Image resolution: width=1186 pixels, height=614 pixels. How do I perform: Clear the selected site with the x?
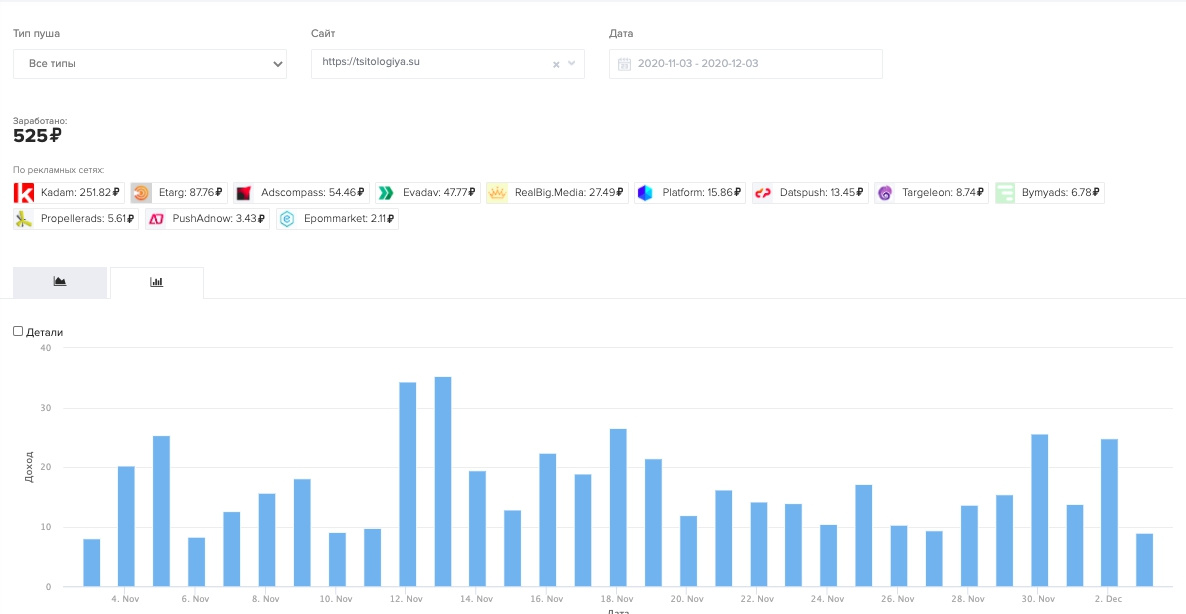(556, 64)
